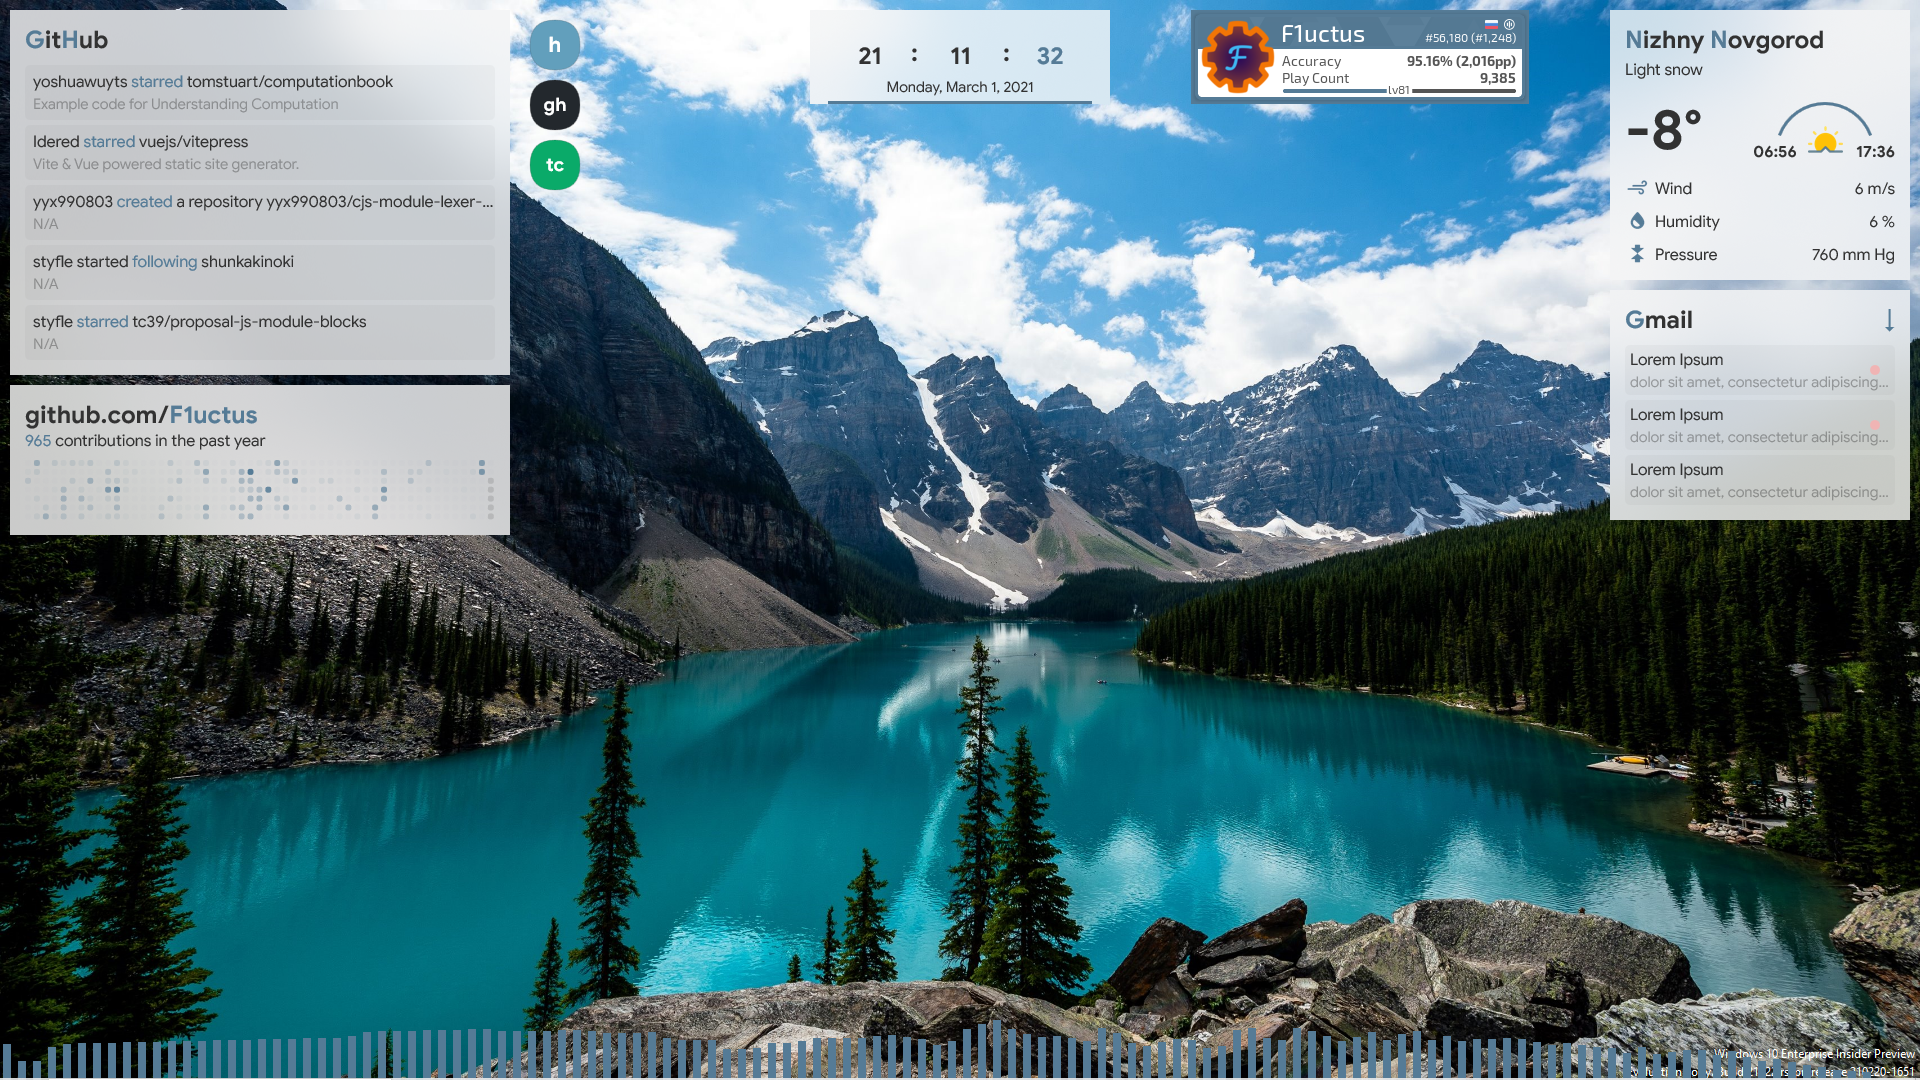
Task: Open styfle following shunkakinoki event
Action: [260, 272]
